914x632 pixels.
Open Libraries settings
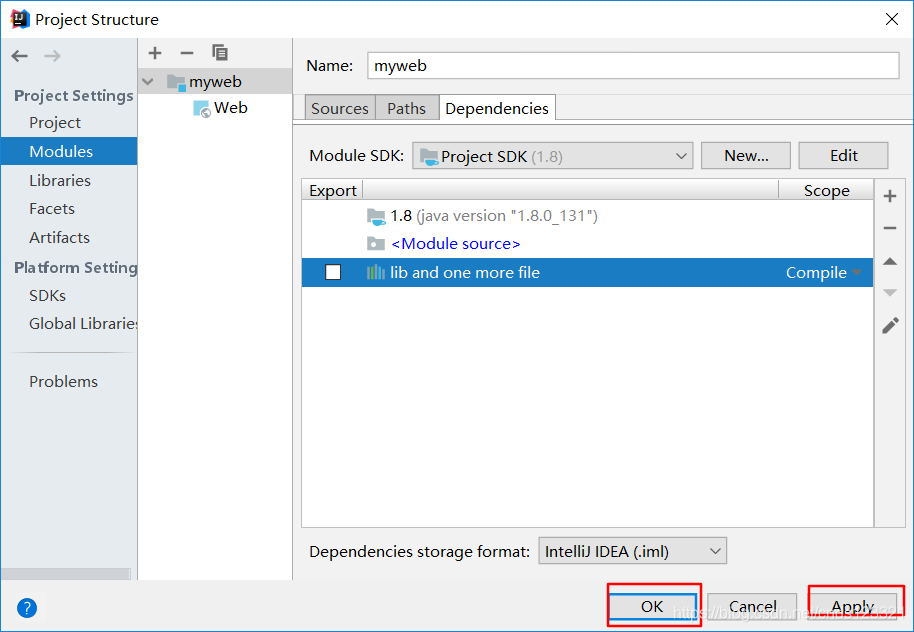pos(60,180)
